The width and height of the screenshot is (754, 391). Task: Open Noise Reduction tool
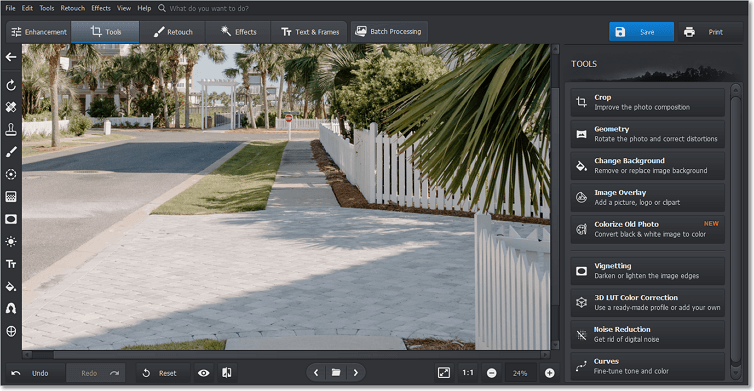pyautogui.click(x=647, y=334)
